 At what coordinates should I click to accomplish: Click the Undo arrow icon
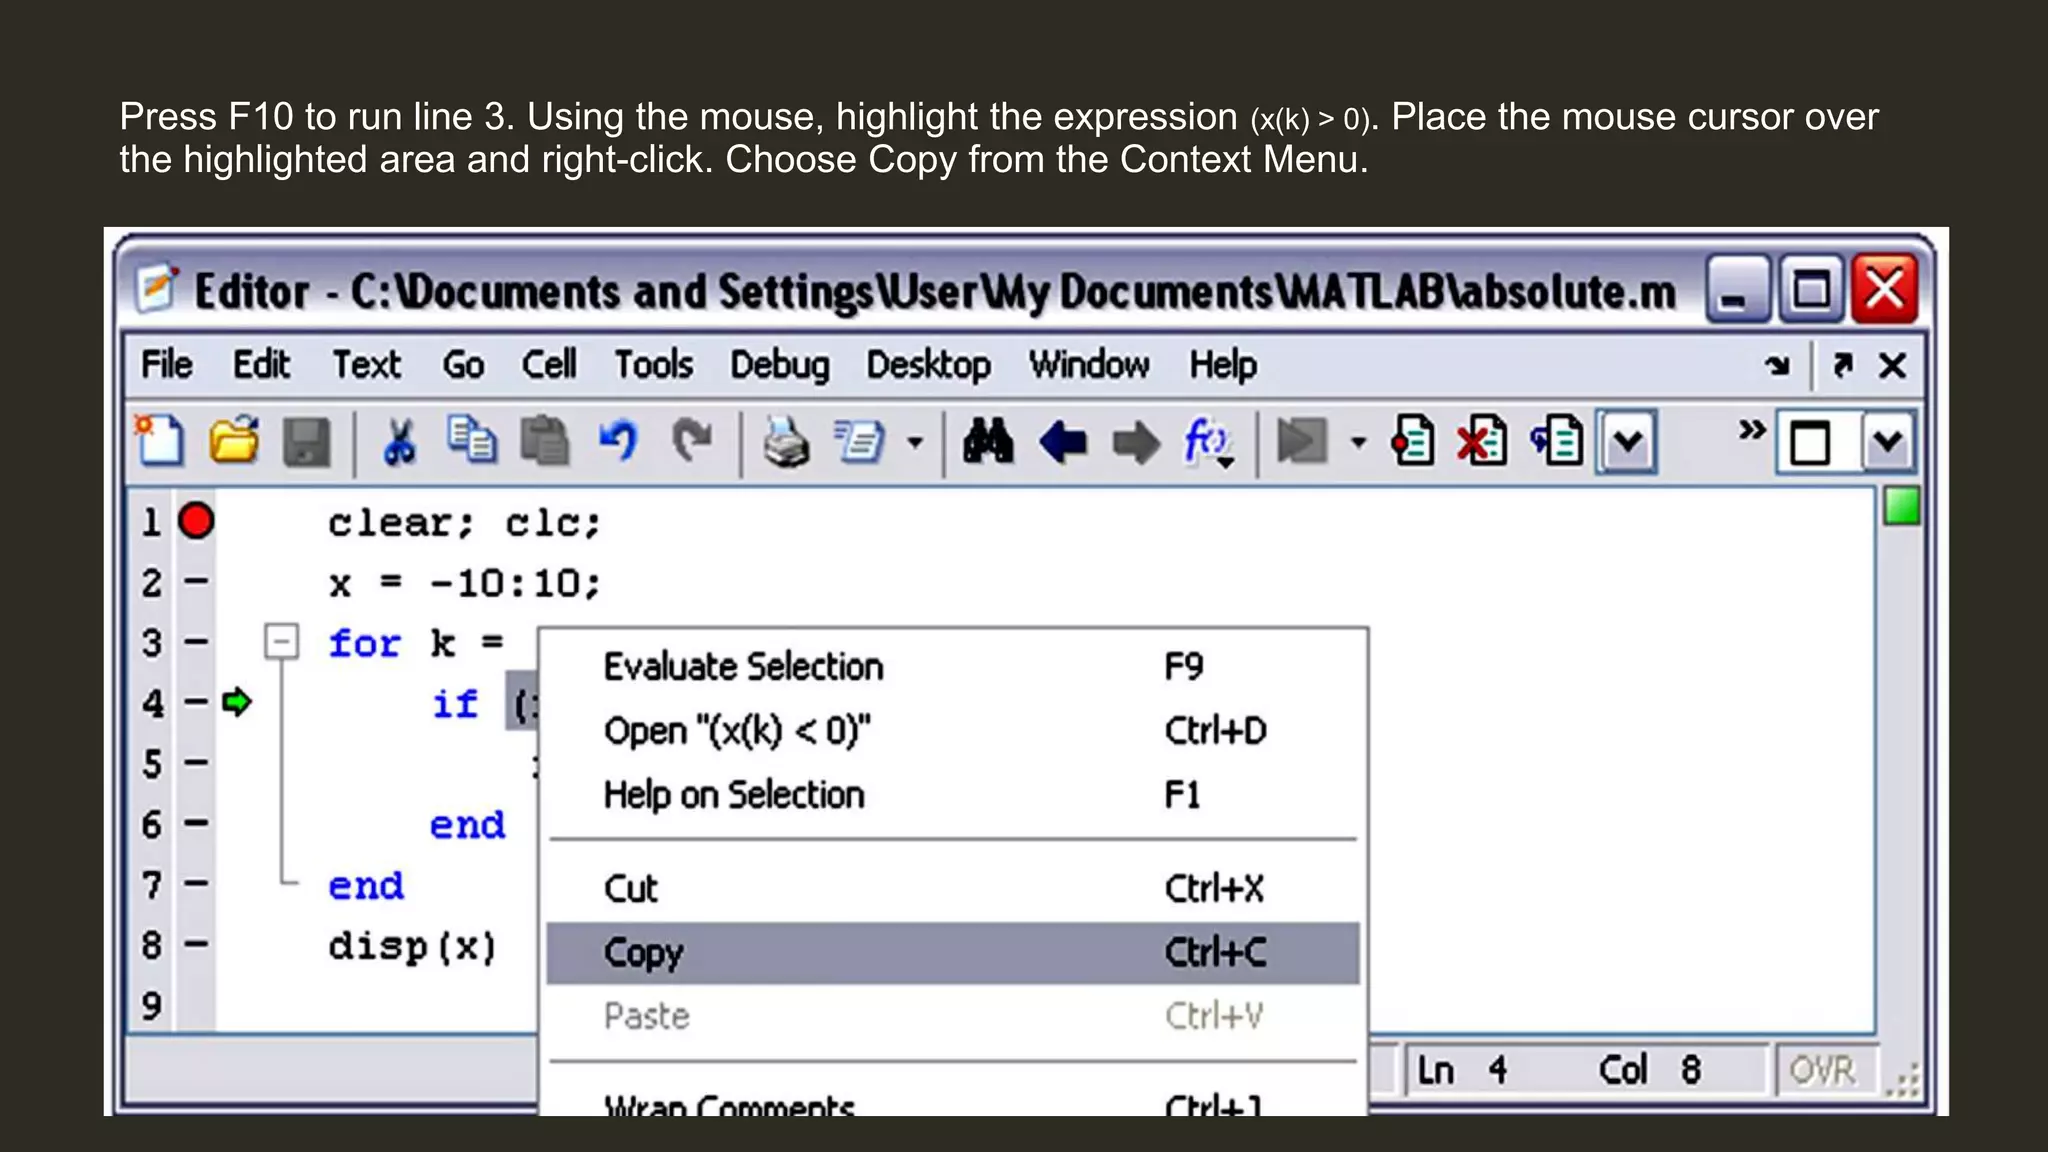point(619,441)
